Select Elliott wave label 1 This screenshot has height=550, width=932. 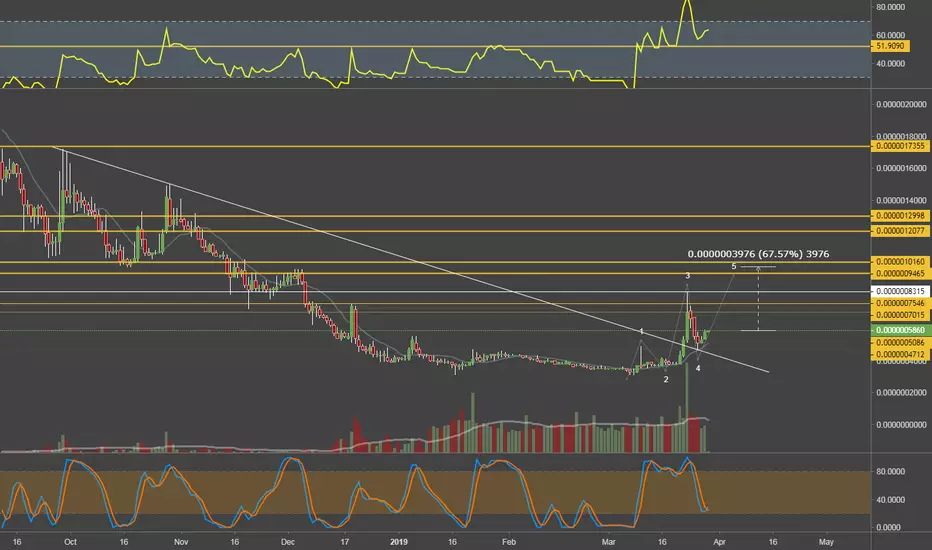click(641, 331)
